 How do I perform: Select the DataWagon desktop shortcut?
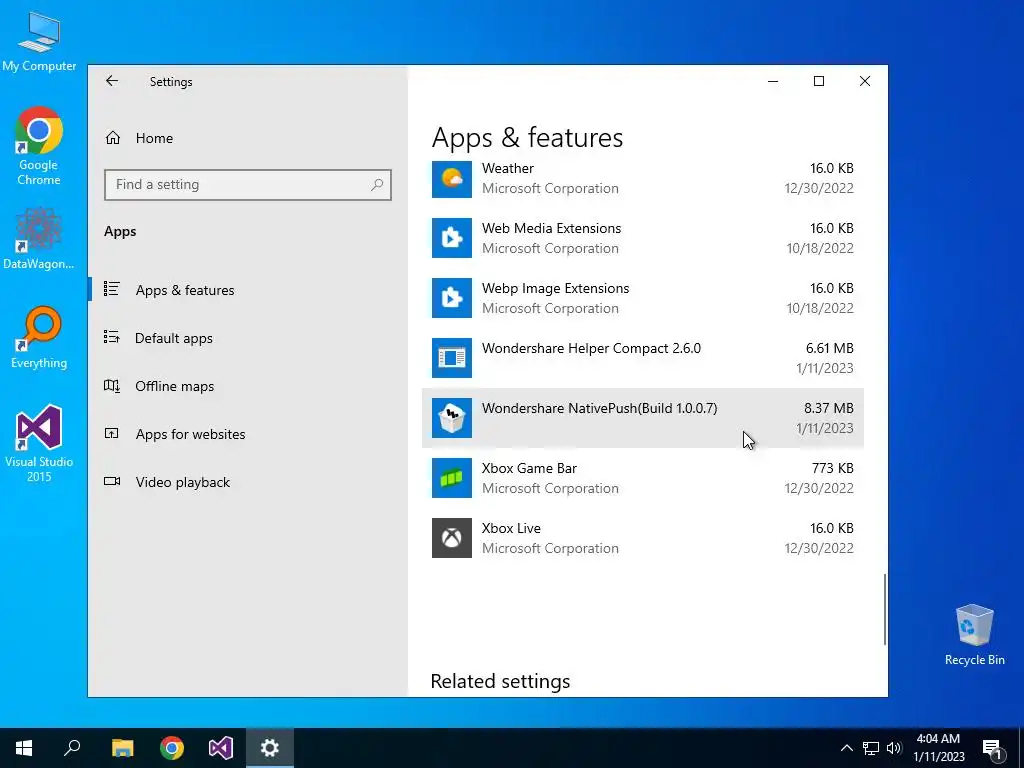39,238
